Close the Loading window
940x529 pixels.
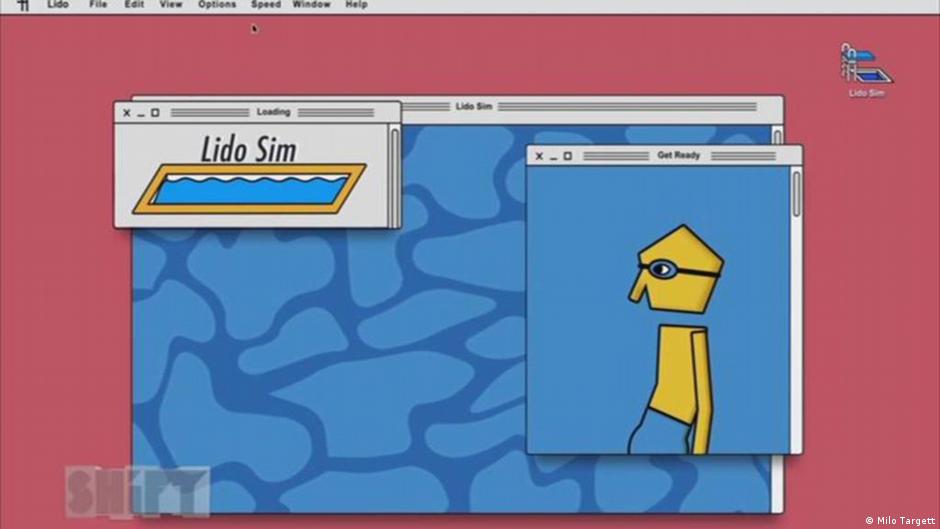pos(126,113)
